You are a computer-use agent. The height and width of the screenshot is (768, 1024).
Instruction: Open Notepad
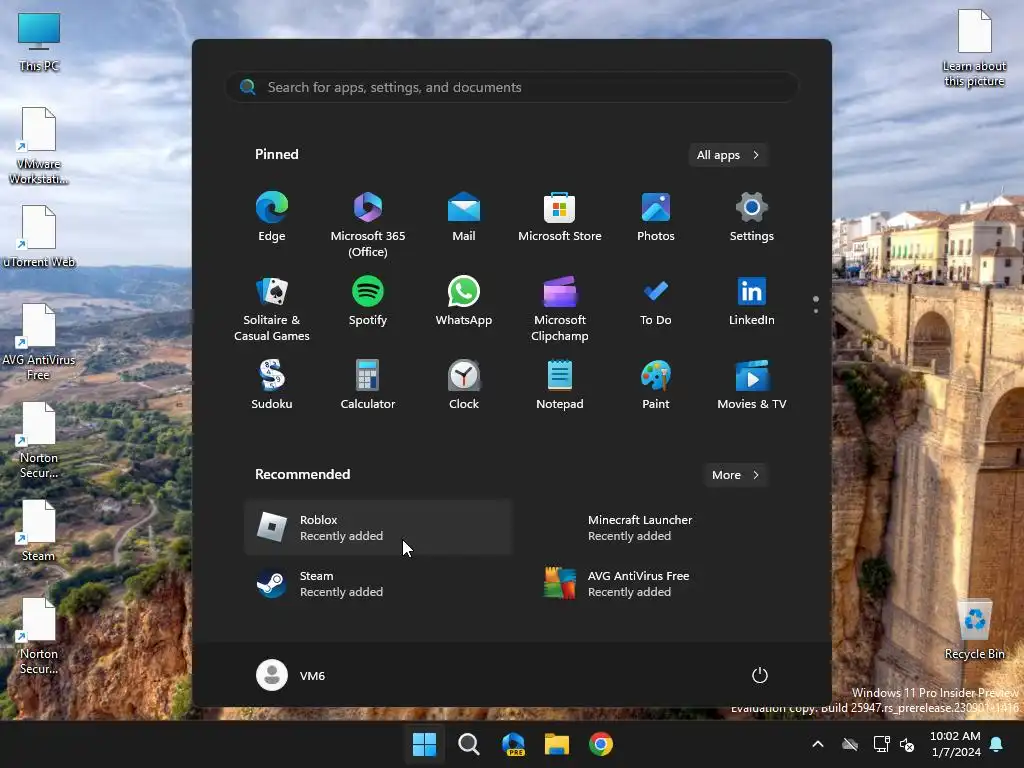(x=560, y=385)
